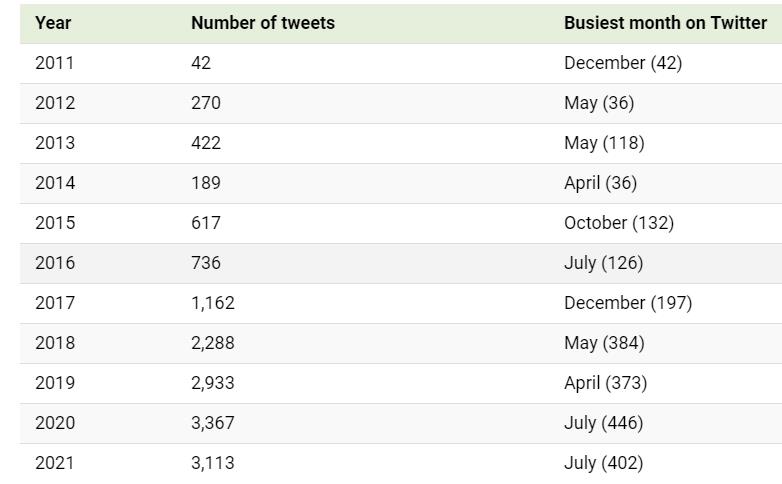This screenshot has height=484, width=782.
Task: Select the April (373) cell
Action: 605,383
